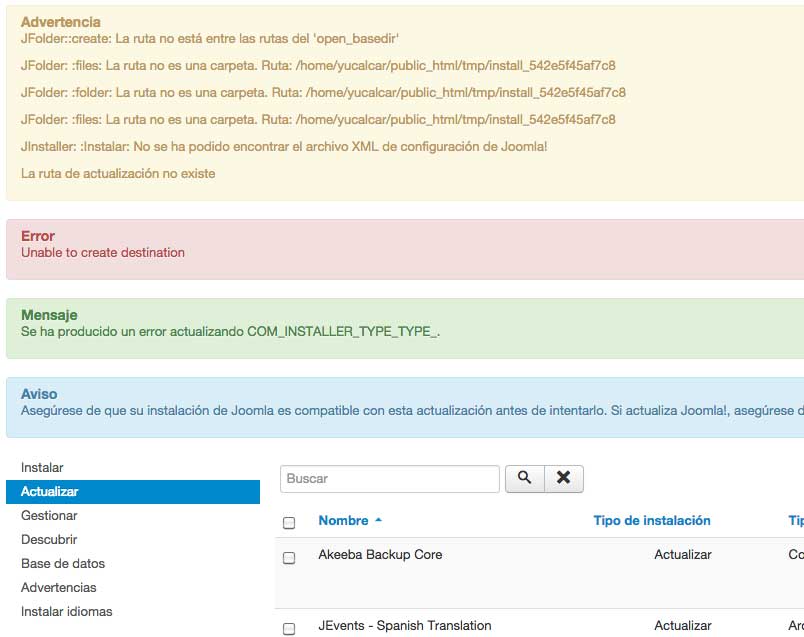The height and width of the screenshot is (637, 804).
Task: Sort table by Nombre column
Action: tap(344, 521)
